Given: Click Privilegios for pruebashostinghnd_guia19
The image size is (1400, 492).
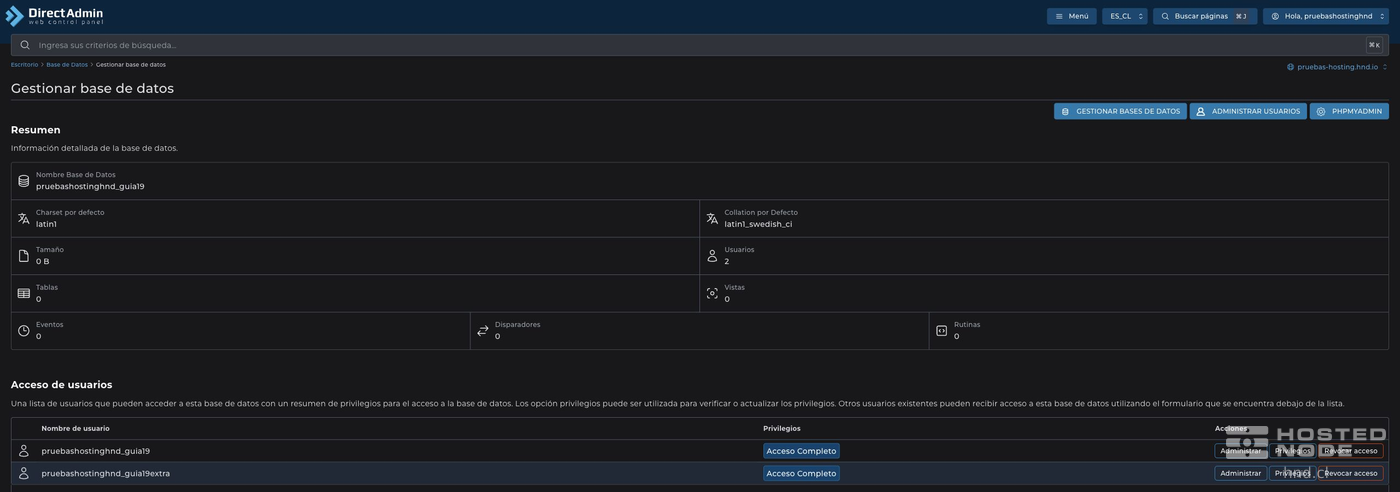Looking at the screenshot, I should pyautogui.click(x=1292, y=451).
